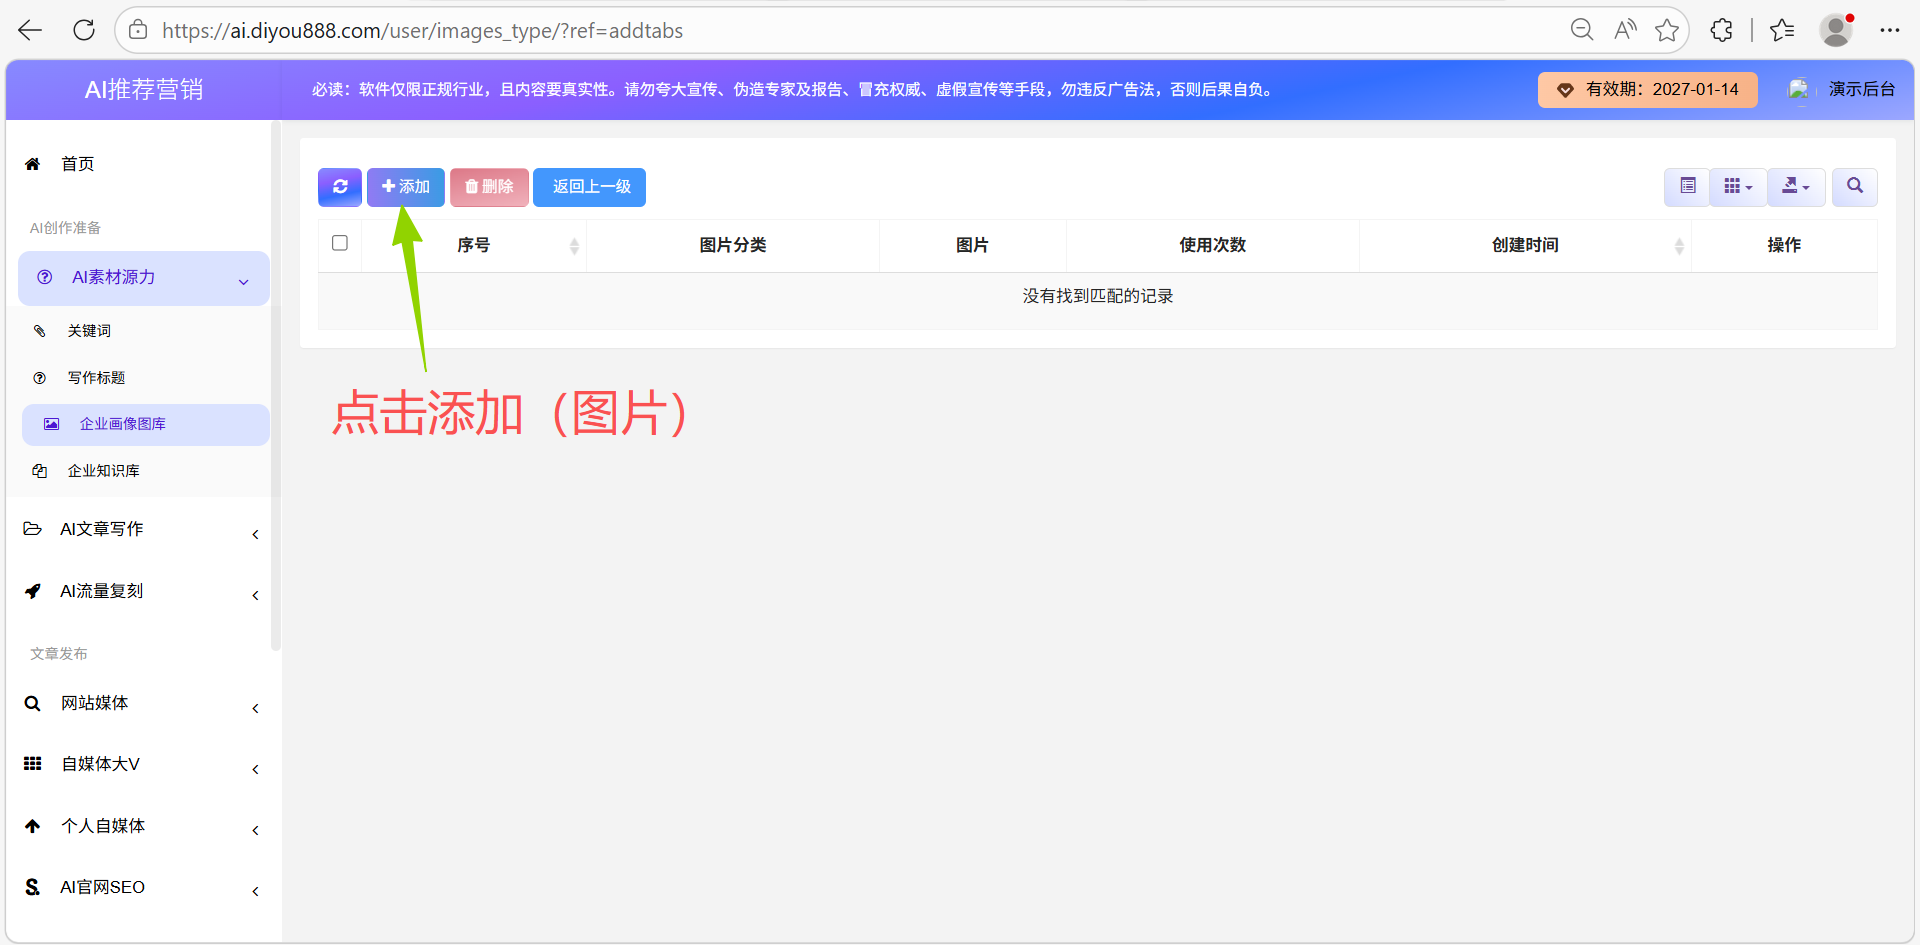Open the columns visibility dropdown

point(1737,187)
